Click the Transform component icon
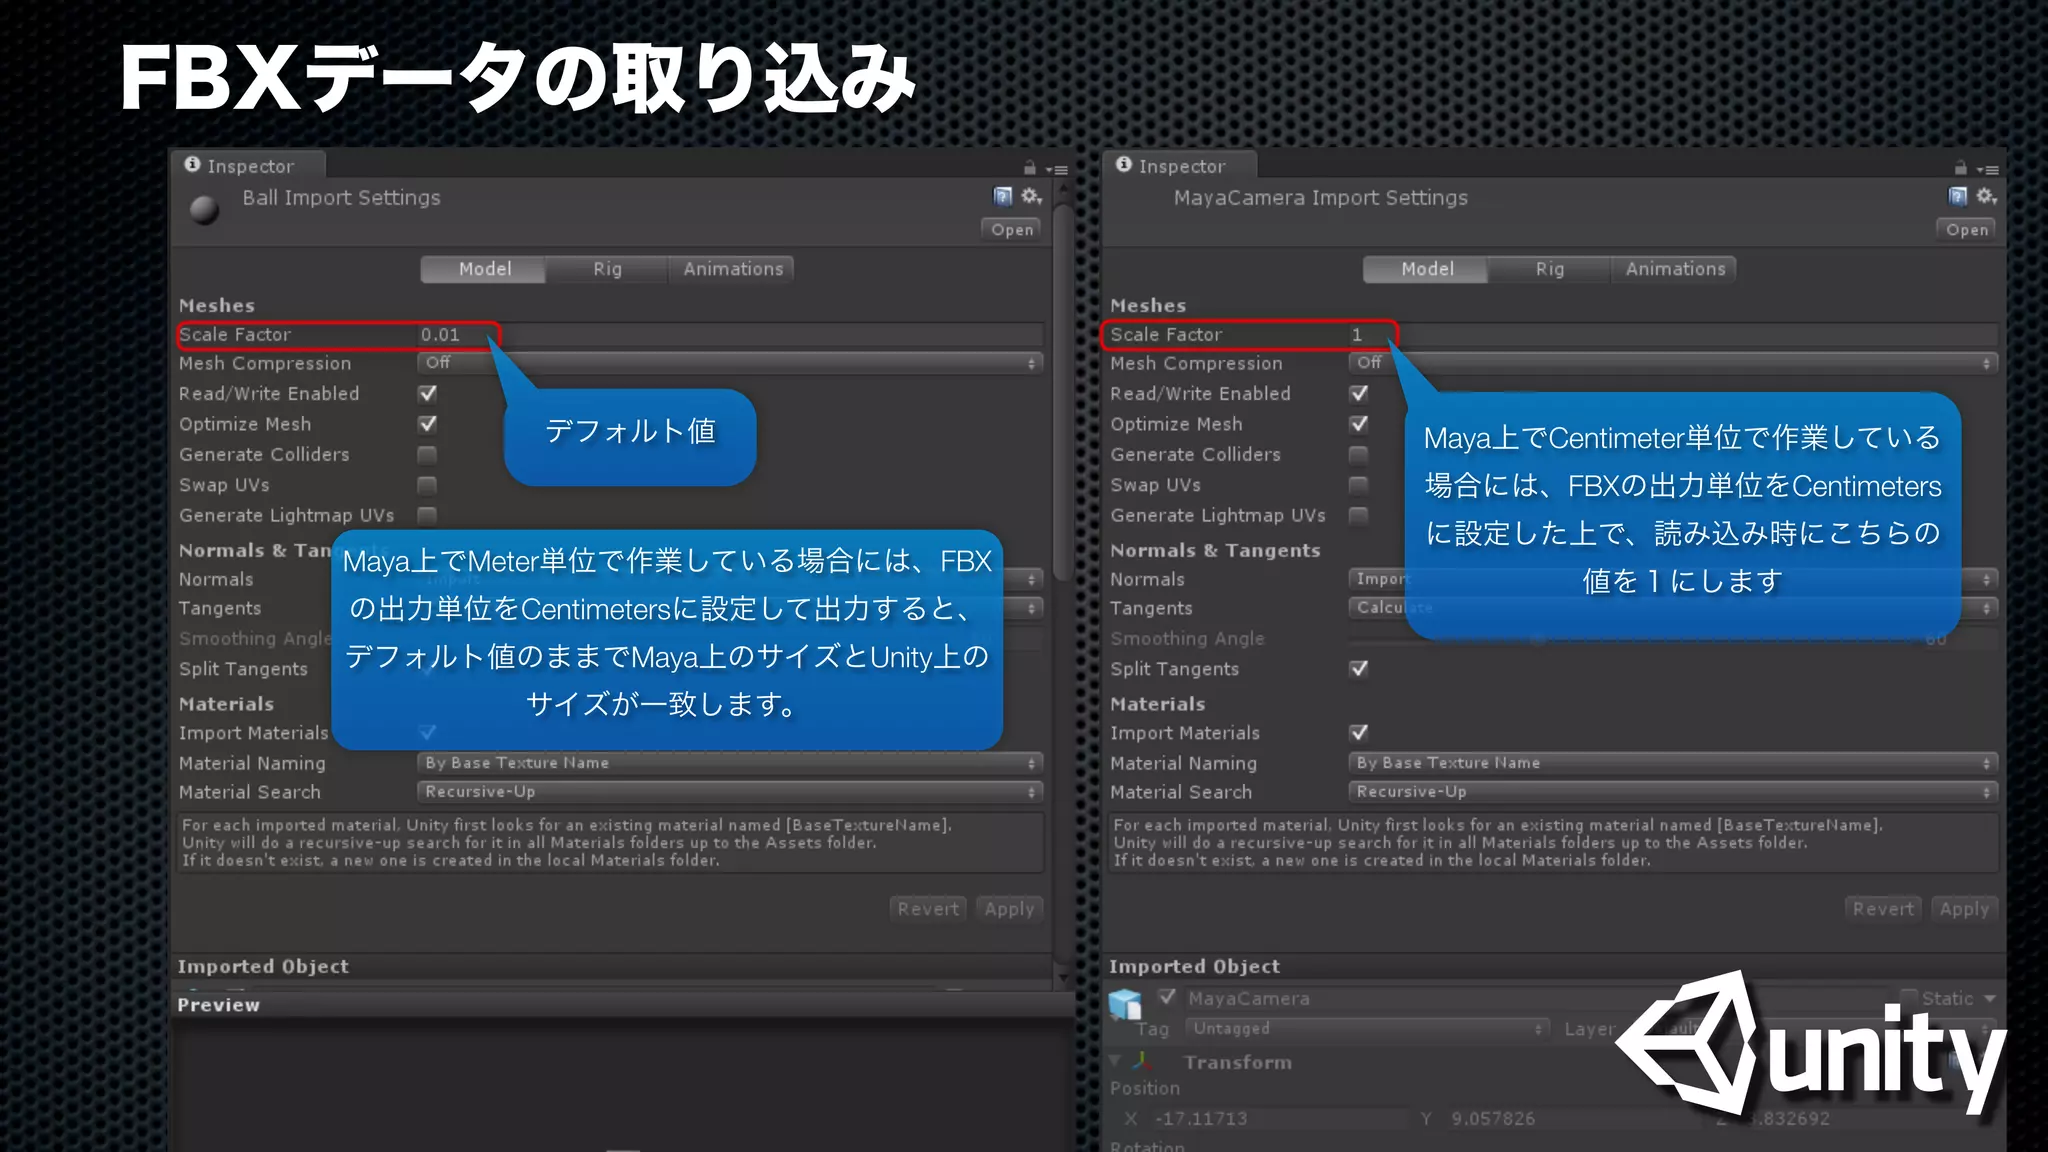 coord(1142,1062)
